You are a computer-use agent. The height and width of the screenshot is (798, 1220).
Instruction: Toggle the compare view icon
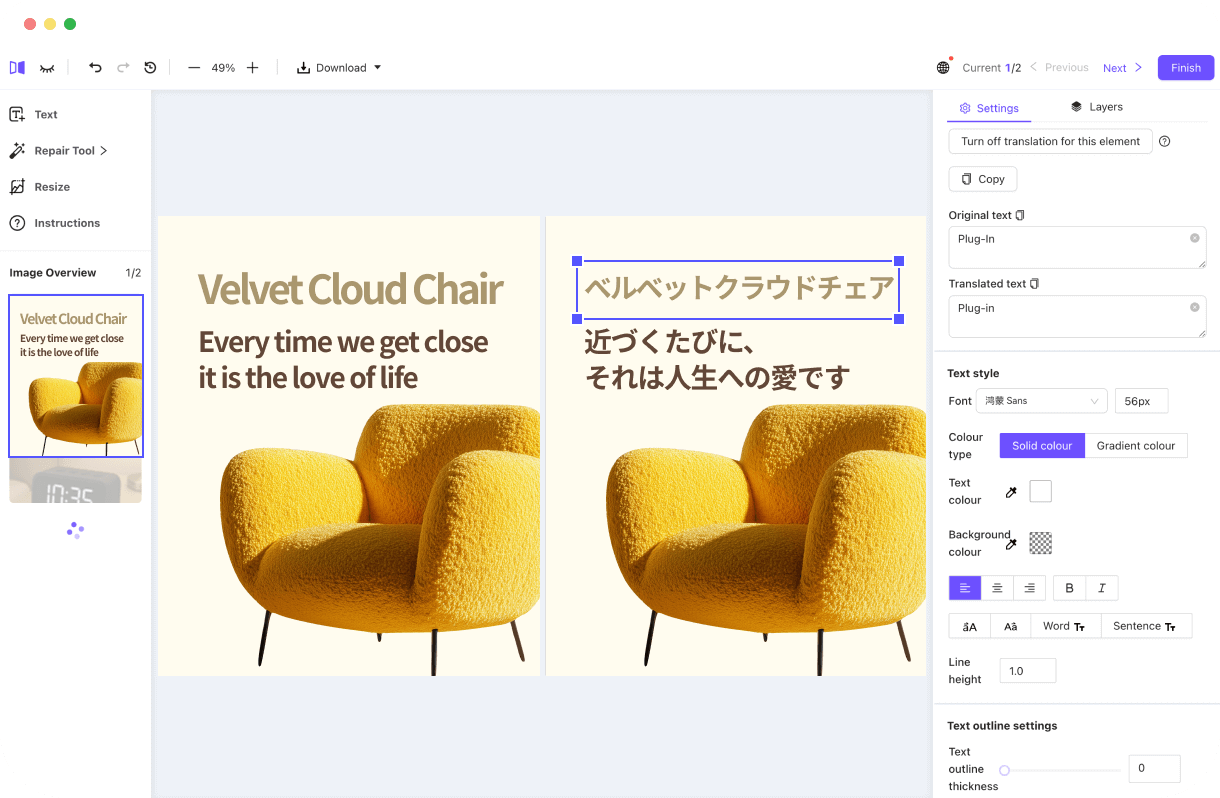(x=17, y=68)
